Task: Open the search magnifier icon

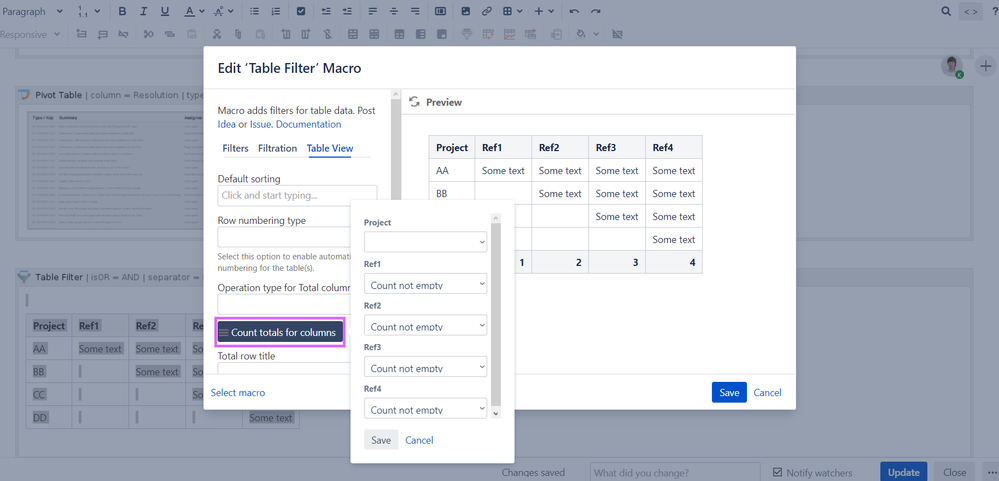Action: [x=947, y=11]
